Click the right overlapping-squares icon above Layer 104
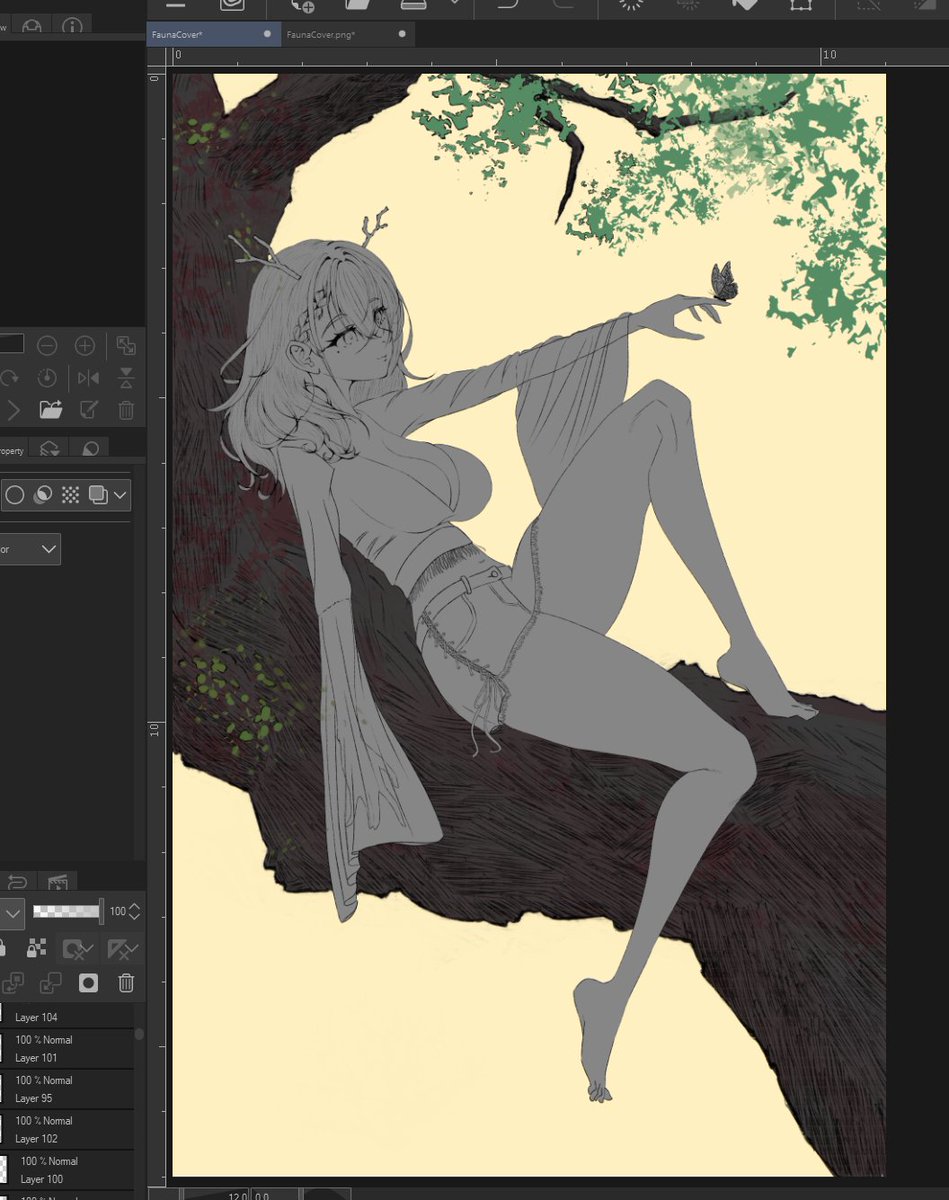949x1200 pixels. click(50, 983)
